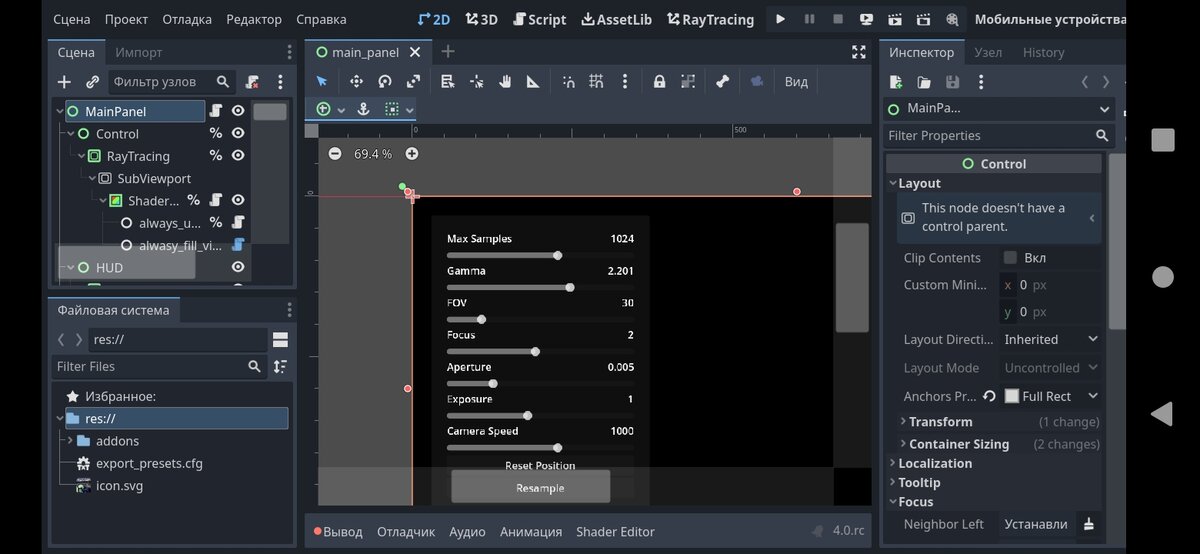Image resolution: width=1200 pixels, height=554 pixels.
Task: Enable the Clip Contents checkbox
Action: [x=1010, y=257]
